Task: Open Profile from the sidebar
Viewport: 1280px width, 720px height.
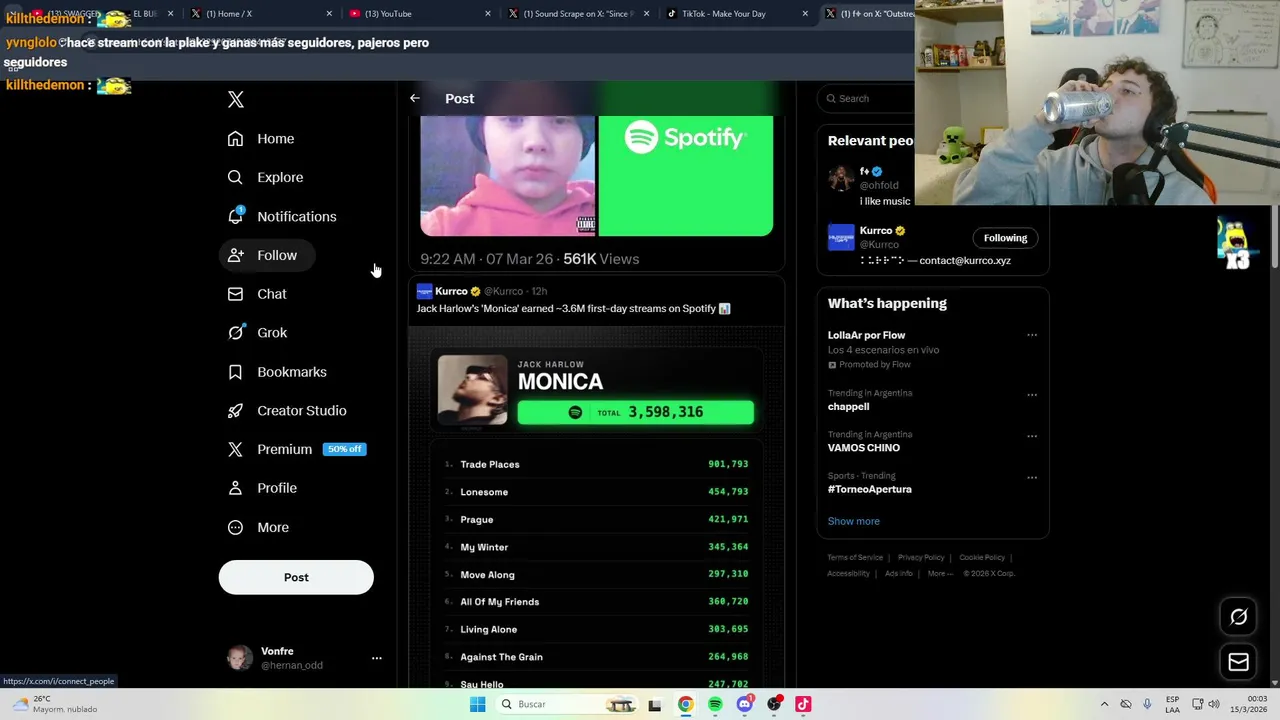Action: coord(263,488)
